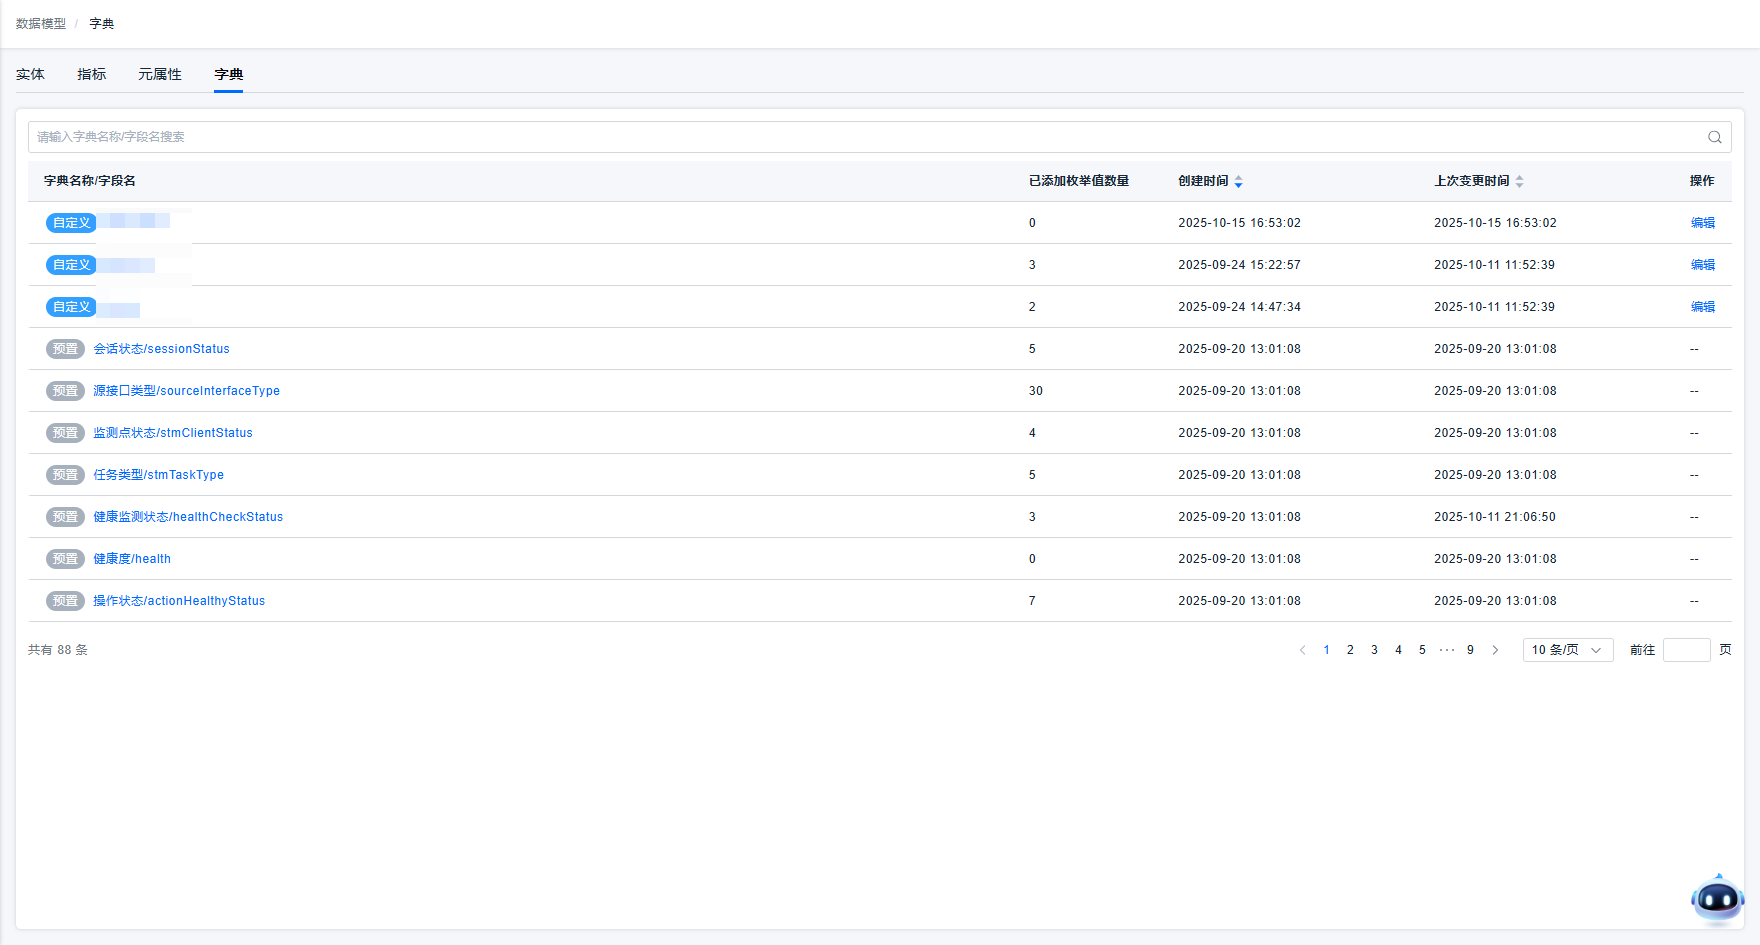Switch to the 实体 tab
Image resolution: width=1760 pixels, height=945 pixels.
30,74
